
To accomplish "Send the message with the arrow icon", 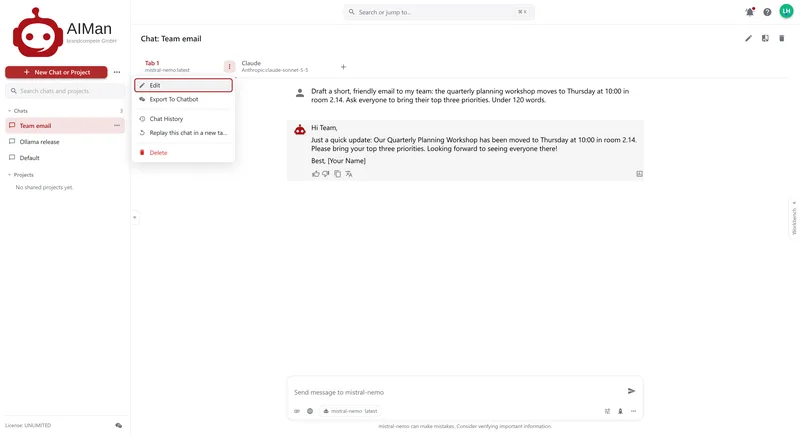I will pyautogui.click(x=631, y=391).
